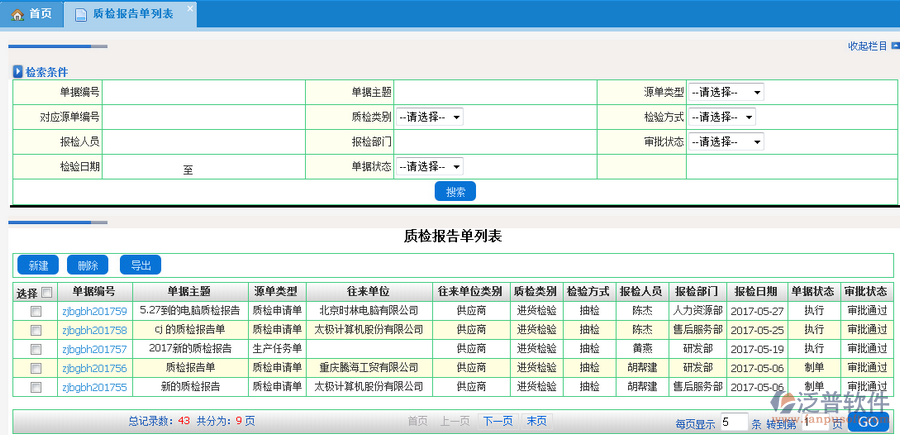Click the 检索条件 arrow icon

tap(17, 72)
